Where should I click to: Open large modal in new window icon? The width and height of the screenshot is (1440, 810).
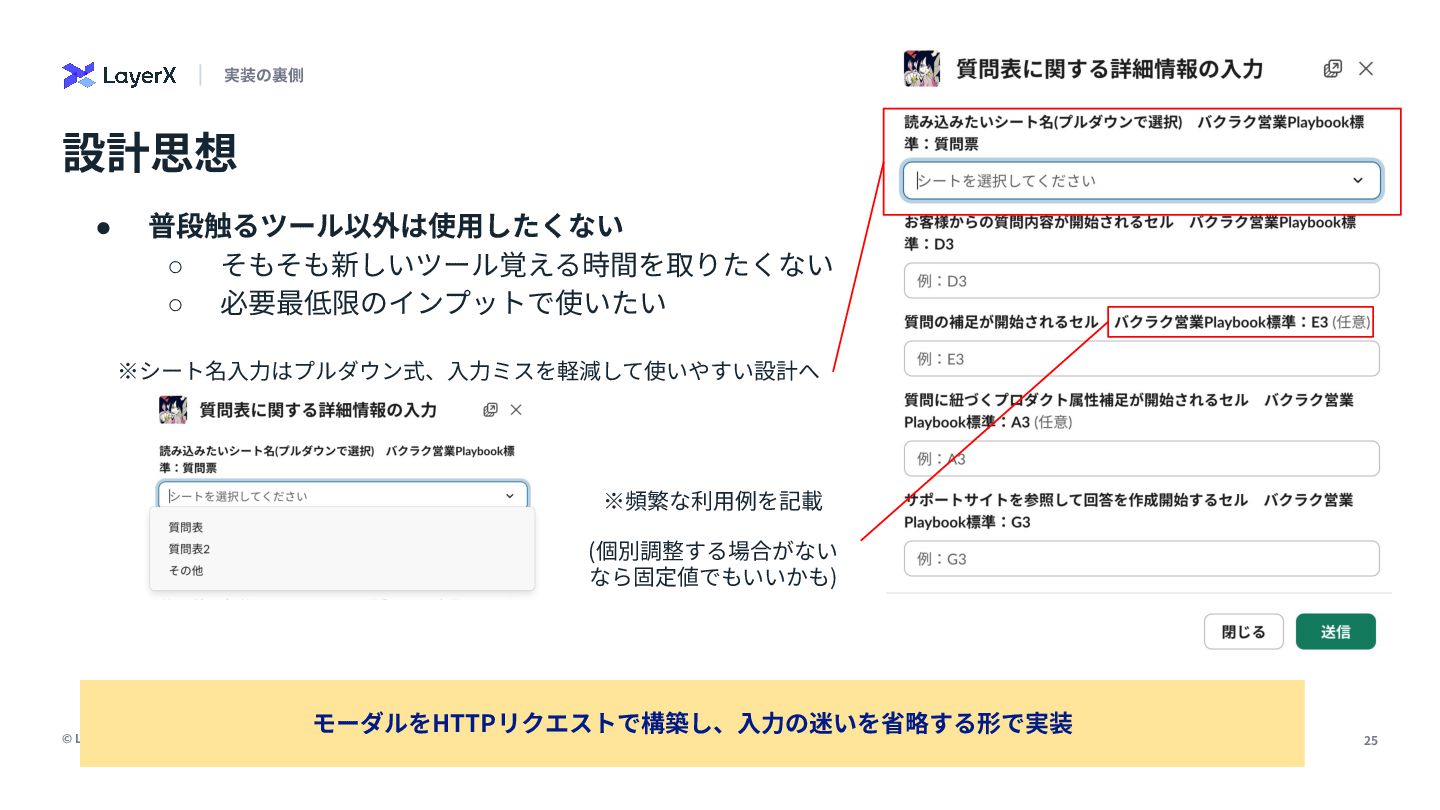click(1332, 69)
